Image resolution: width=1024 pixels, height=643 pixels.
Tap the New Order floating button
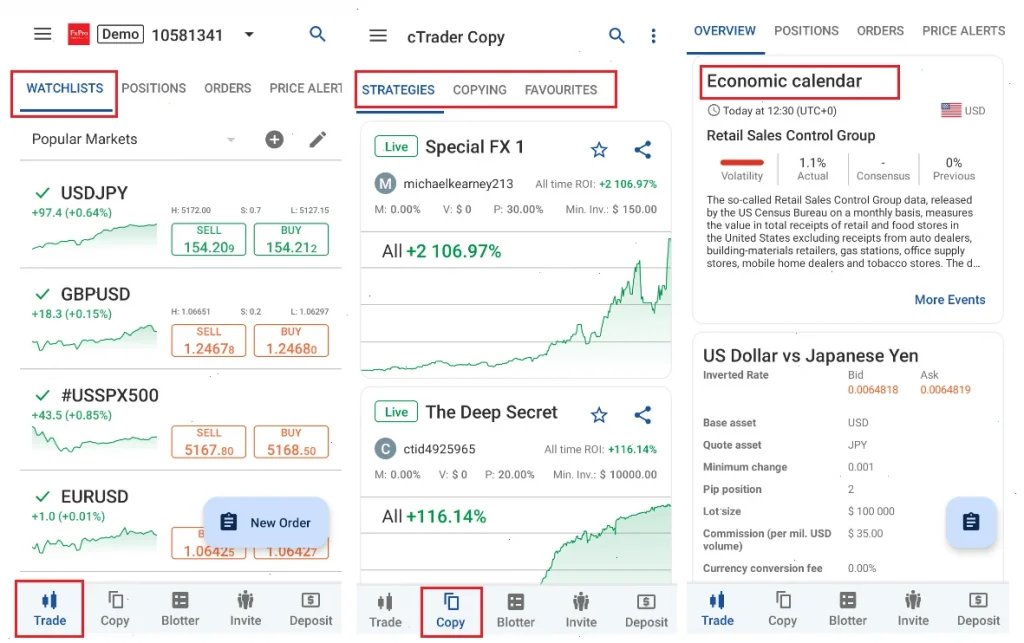[x=266, y=522]
